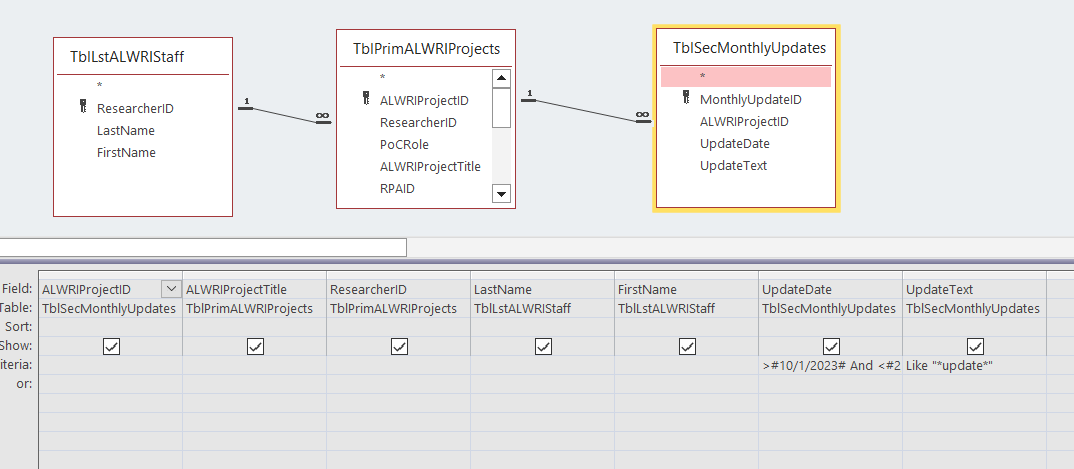Select PoCRole field in TblPrimALWRIProjects

(404, 144)
